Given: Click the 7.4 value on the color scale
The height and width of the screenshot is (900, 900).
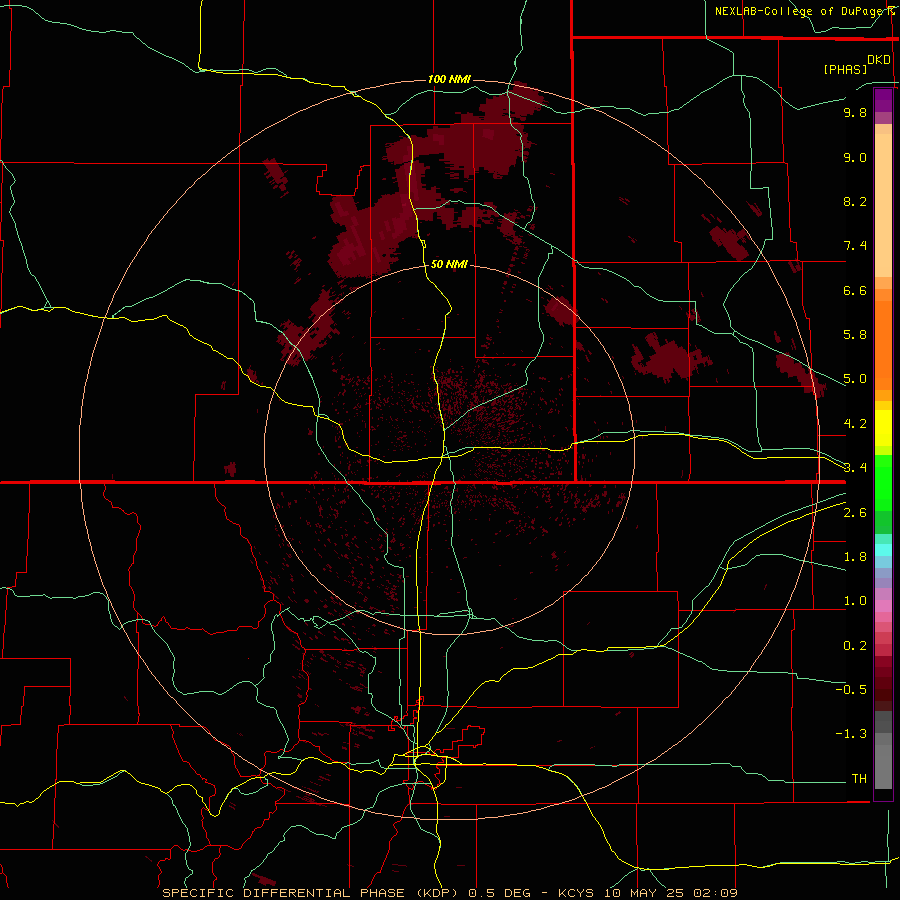Looking at the screenshot, I should (855, 246).
